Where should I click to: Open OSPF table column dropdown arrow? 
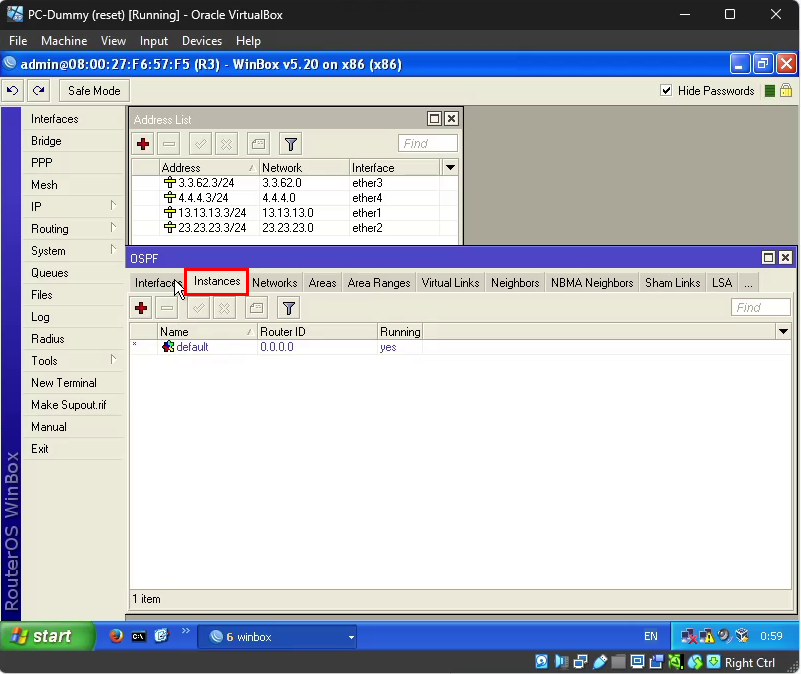click(784, 332)
